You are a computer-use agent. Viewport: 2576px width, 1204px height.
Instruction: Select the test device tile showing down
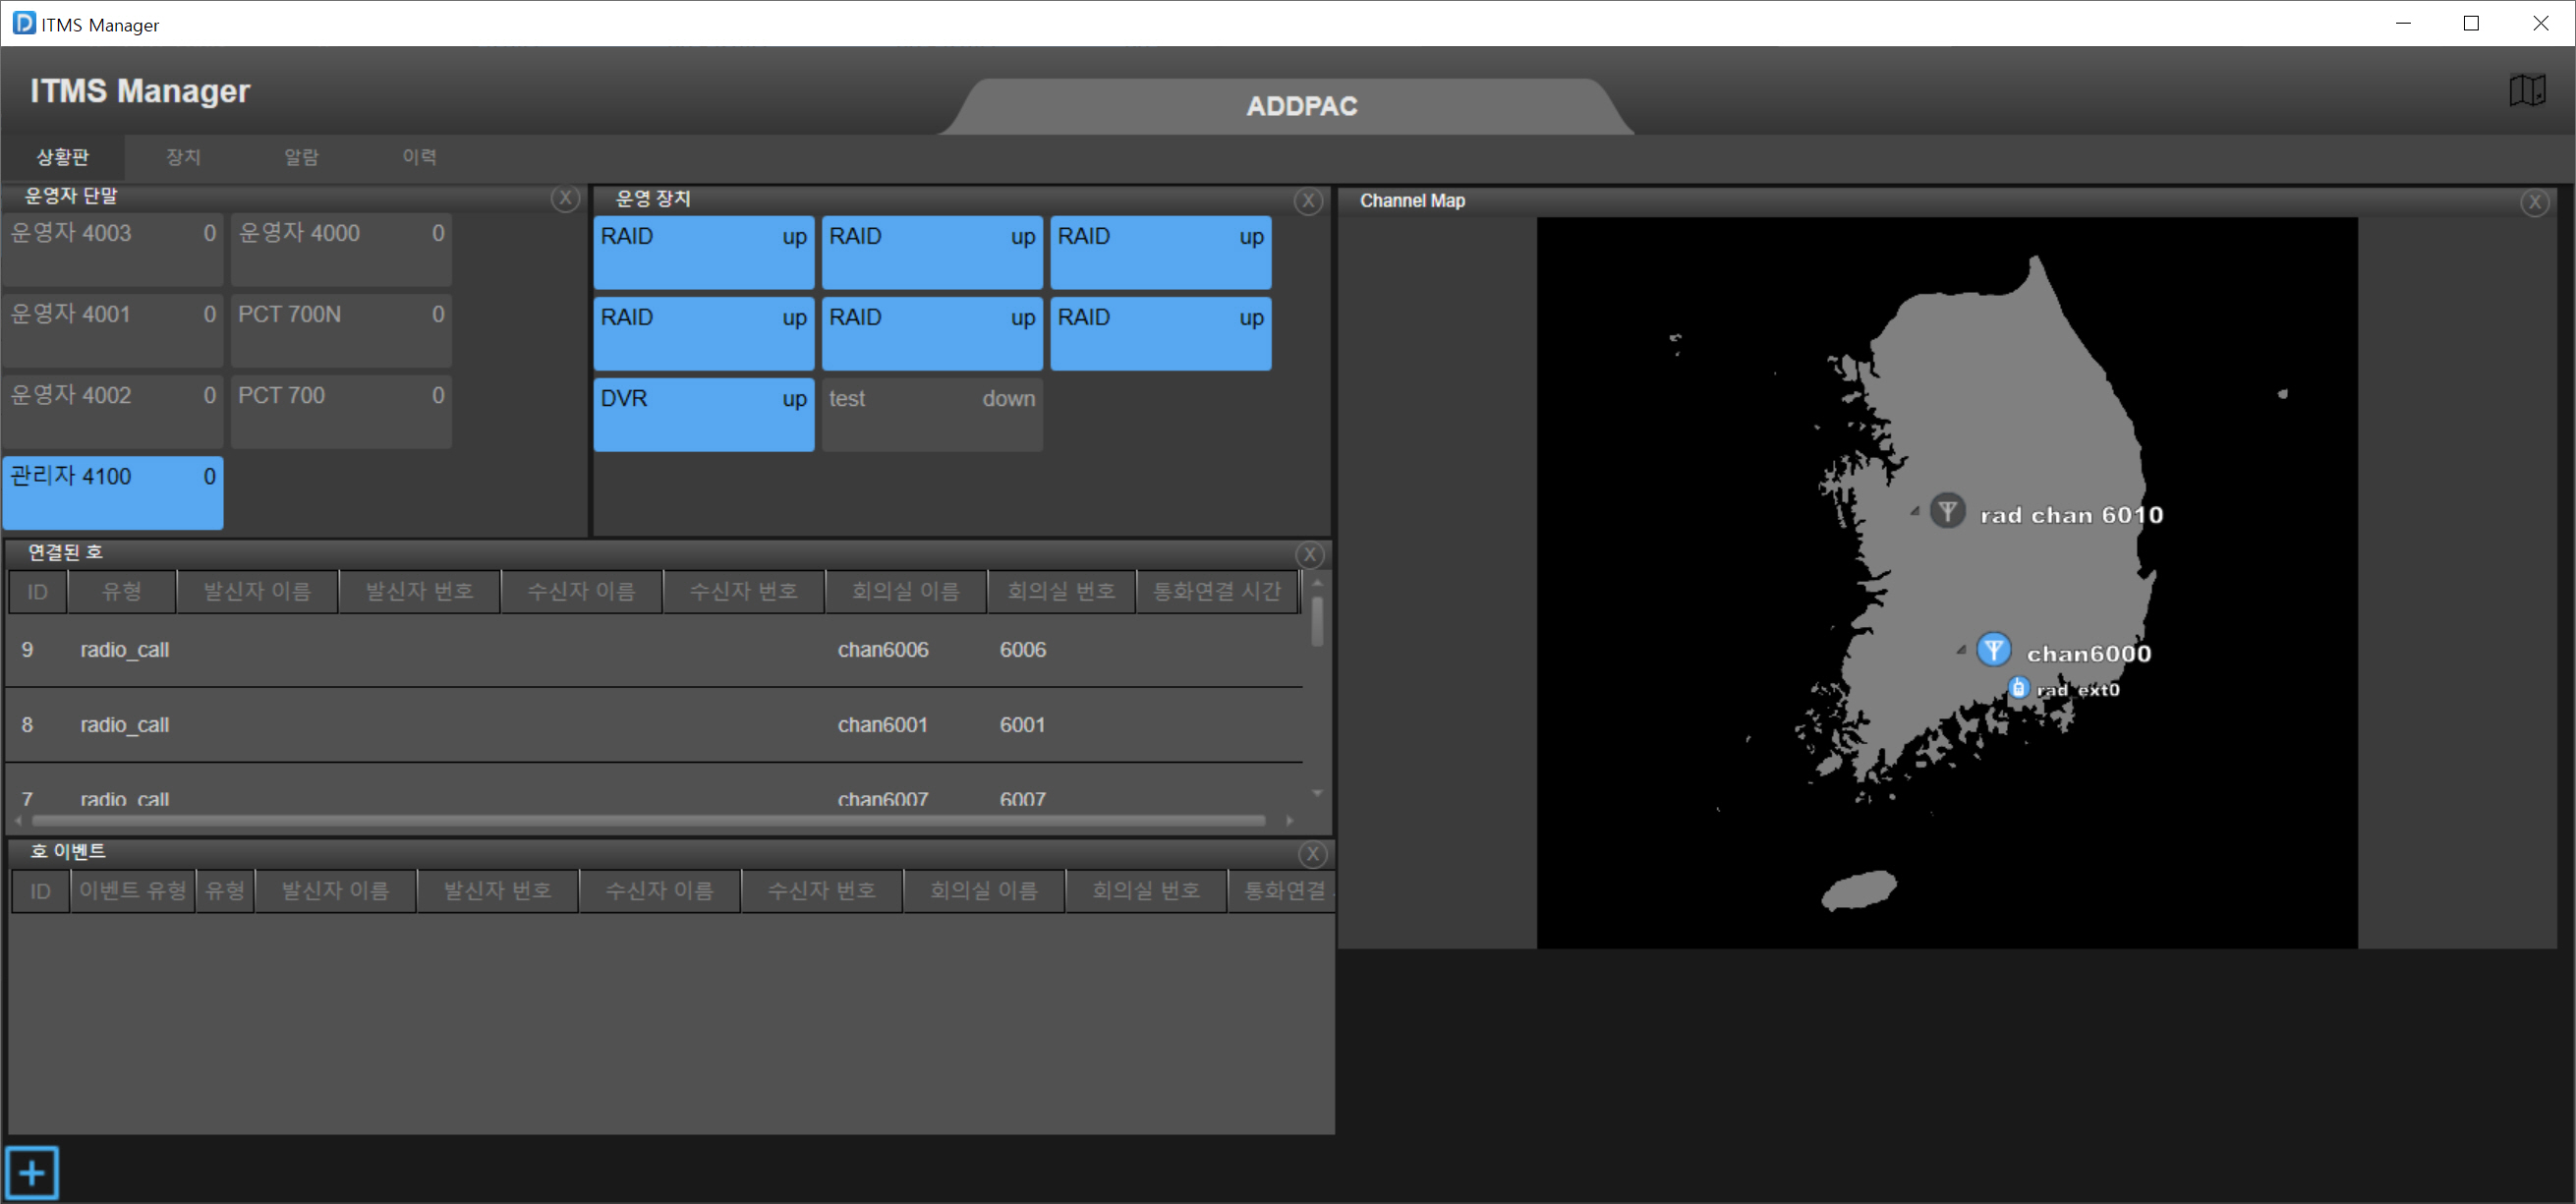point(931,413)
